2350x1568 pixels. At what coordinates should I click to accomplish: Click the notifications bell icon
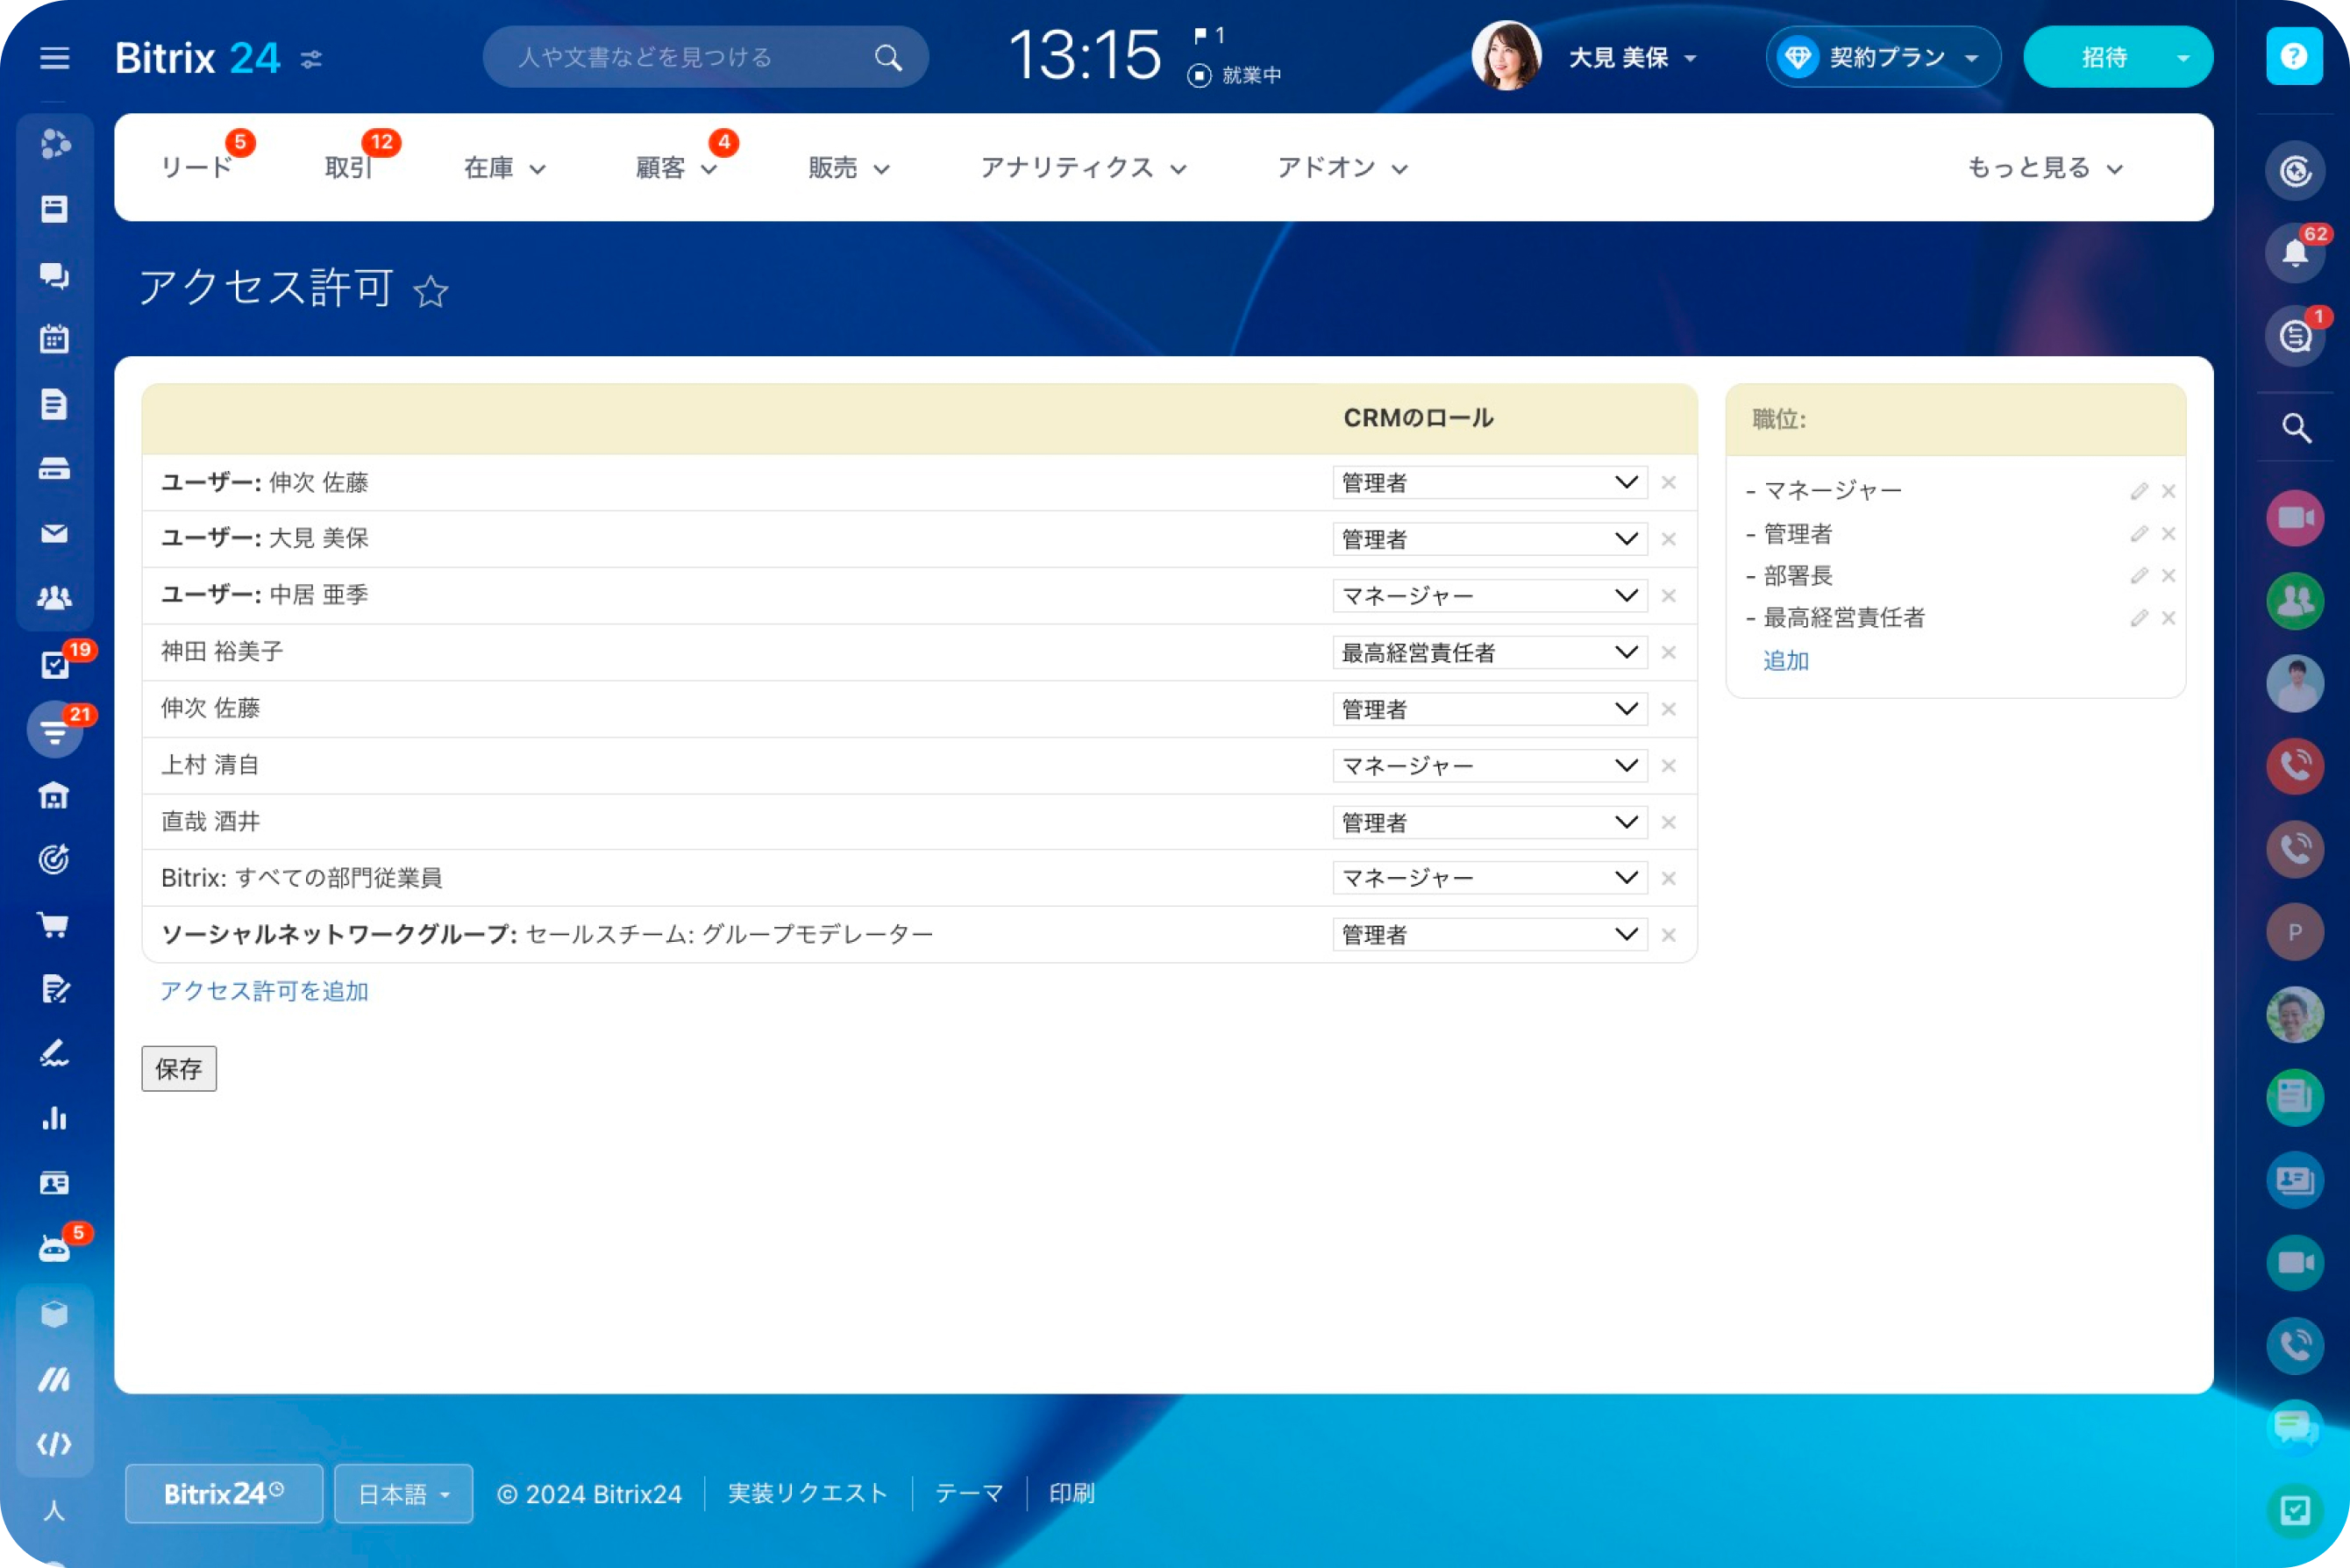(x=2294, y=252)
